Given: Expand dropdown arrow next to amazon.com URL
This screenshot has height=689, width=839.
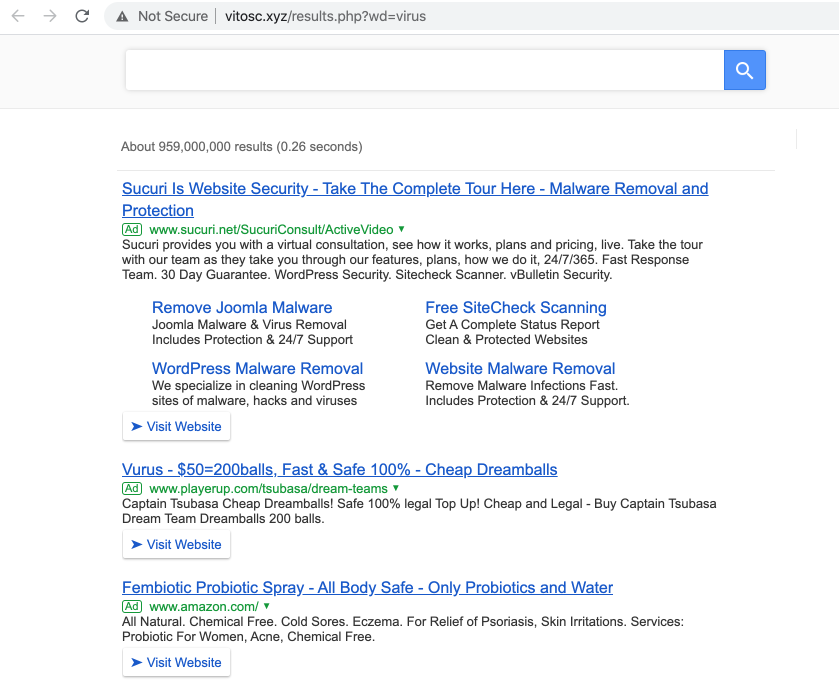Looking at the screenshot, I should tap(267, 607).
